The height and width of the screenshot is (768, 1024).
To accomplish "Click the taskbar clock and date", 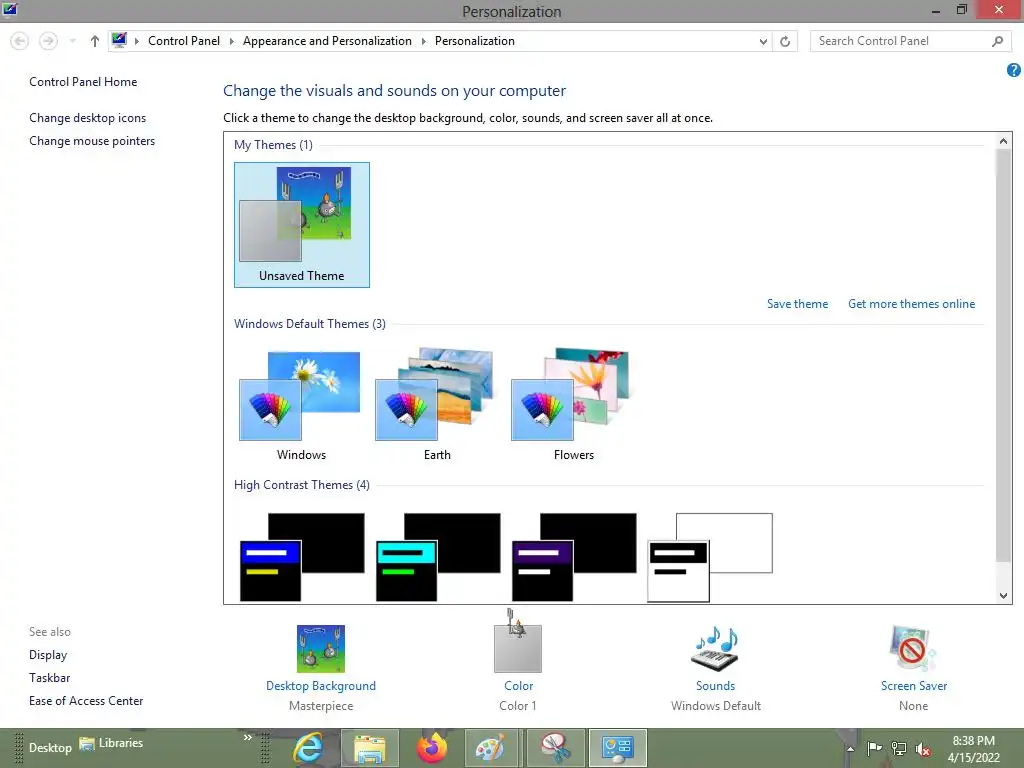I will pyautogui.click(x=973, y=749).
